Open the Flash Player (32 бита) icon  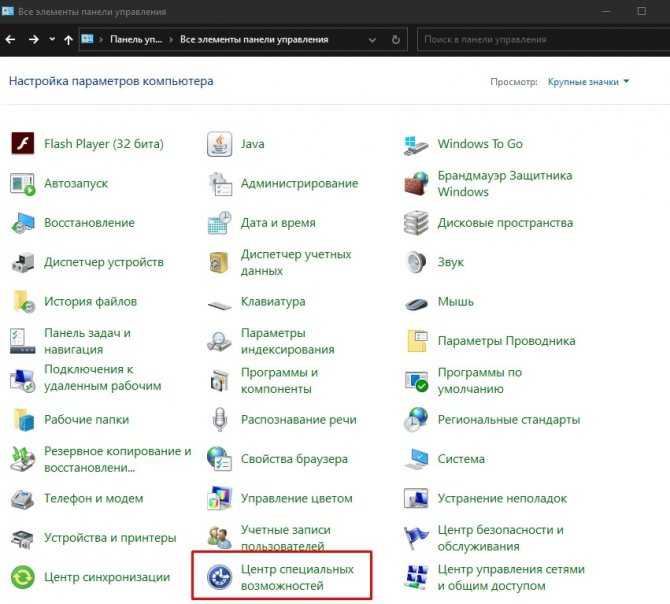tap(22, 144)
